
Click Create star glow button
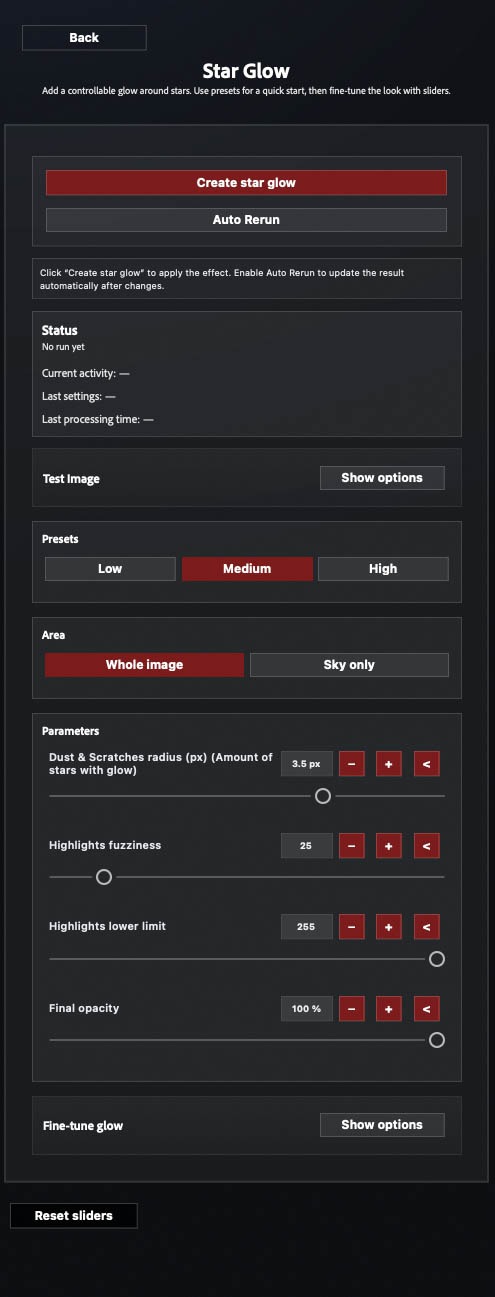point(246,183)
